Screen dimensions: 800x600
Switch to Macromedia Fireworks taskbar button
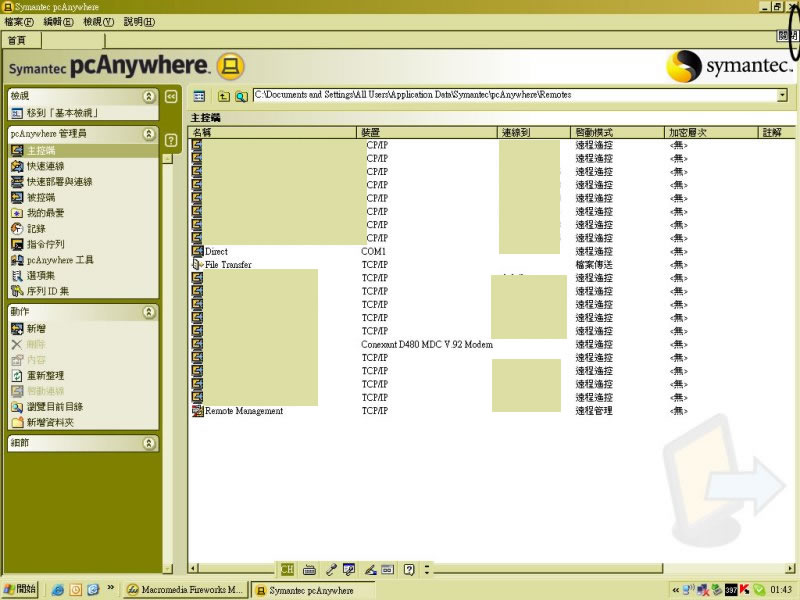pyautogui.click(x=186, y=590)
